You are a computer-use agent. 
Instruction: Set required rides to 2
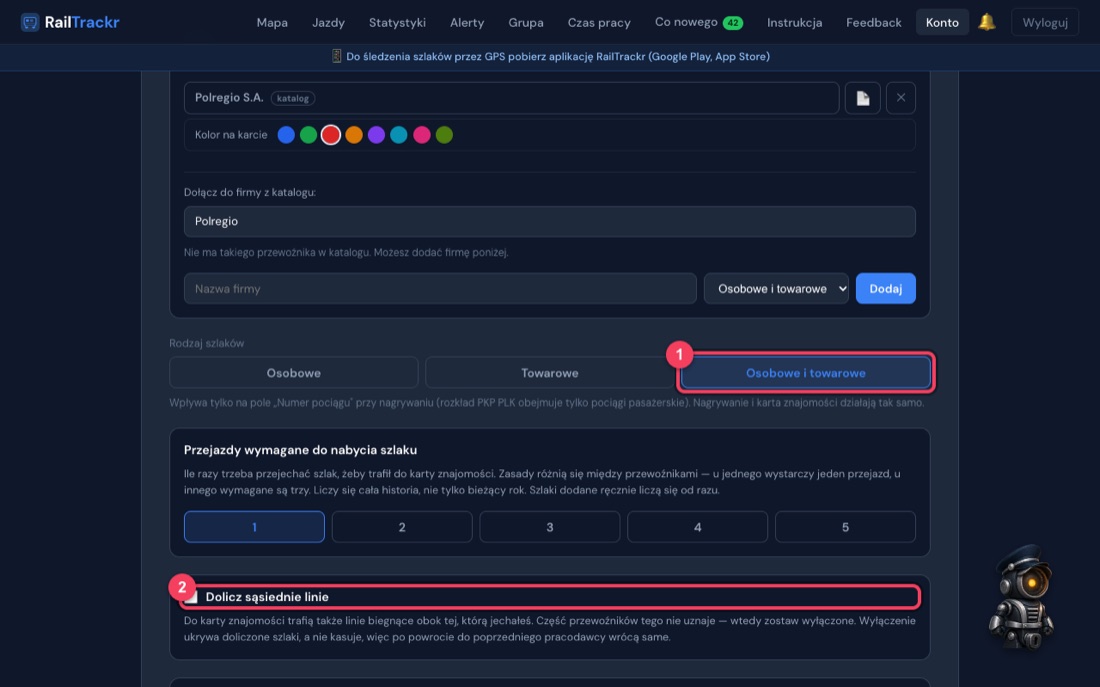(x=402, y=527)
